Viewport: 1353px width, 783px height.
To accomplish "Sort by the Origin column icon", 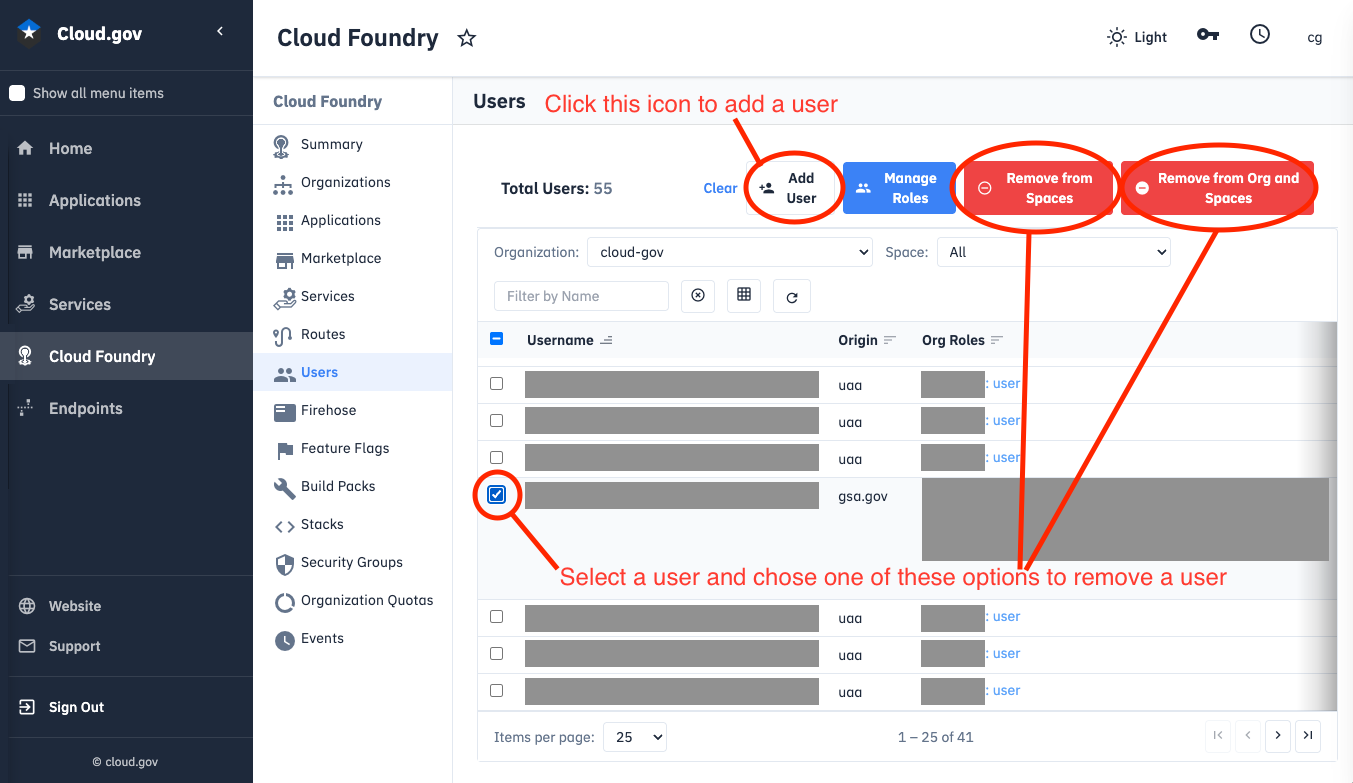I will pyautogui.click(x=890, y=340).
